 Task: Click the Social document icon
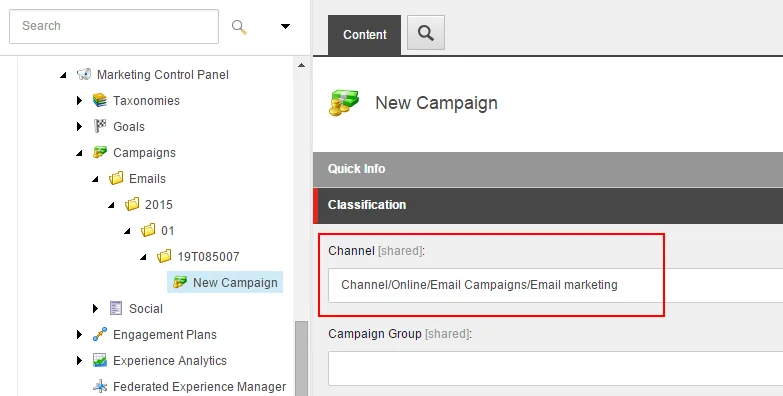coord(116,308)
